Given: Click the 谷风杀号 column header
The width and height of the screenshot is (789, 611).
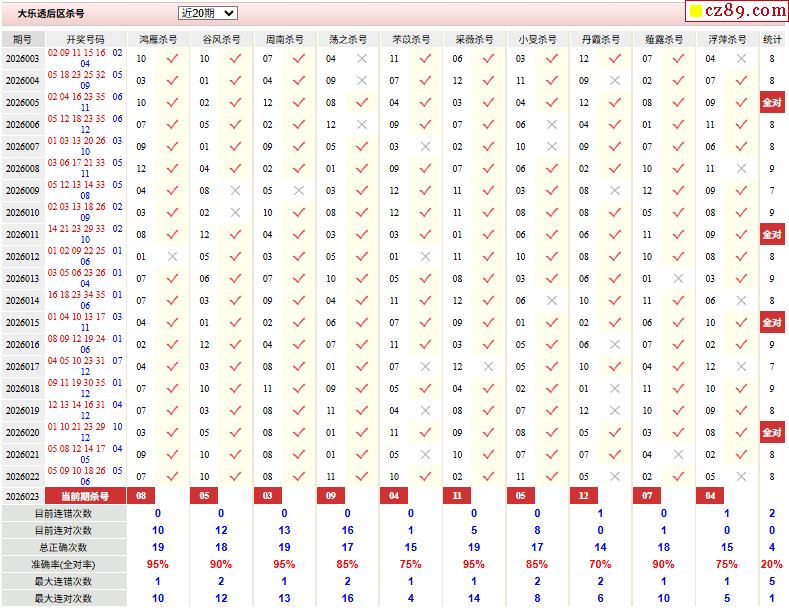Looking at the screenshot, I should (x=221, y=39).
